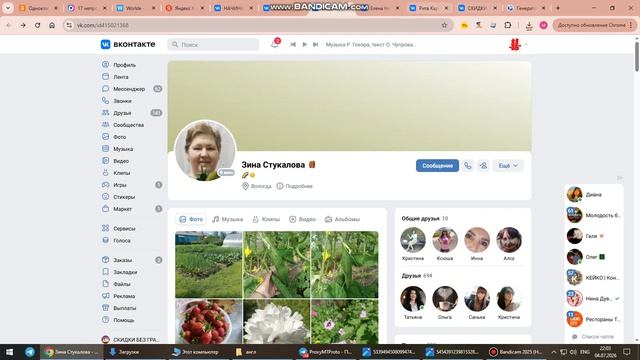Open Telegram from Windows taskbar
Viewport: 640px width, 360px height.
pyautogui.click(x=30, y=352)
